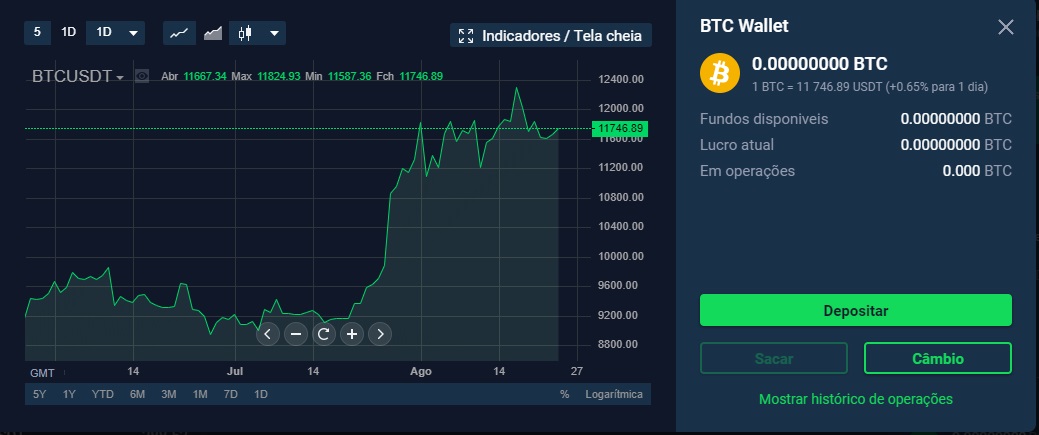Viewport: 1039px width, 435px height.
Task: Select the line chart style icon
Action: tap(179, 33)
